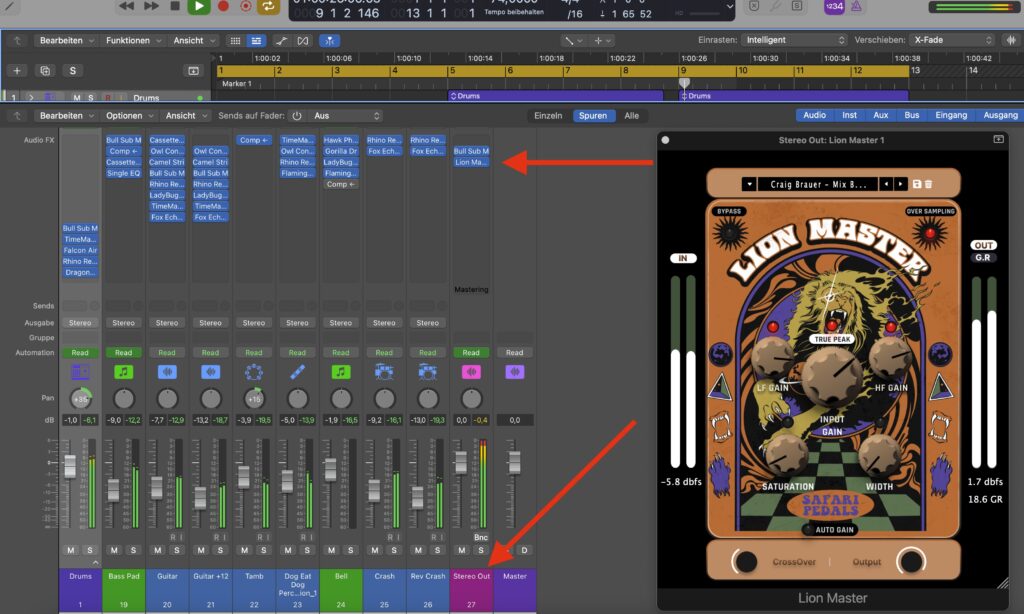Stop playback with the Stop button
This screenshot has height=614, width=1024.
point(175,6)
